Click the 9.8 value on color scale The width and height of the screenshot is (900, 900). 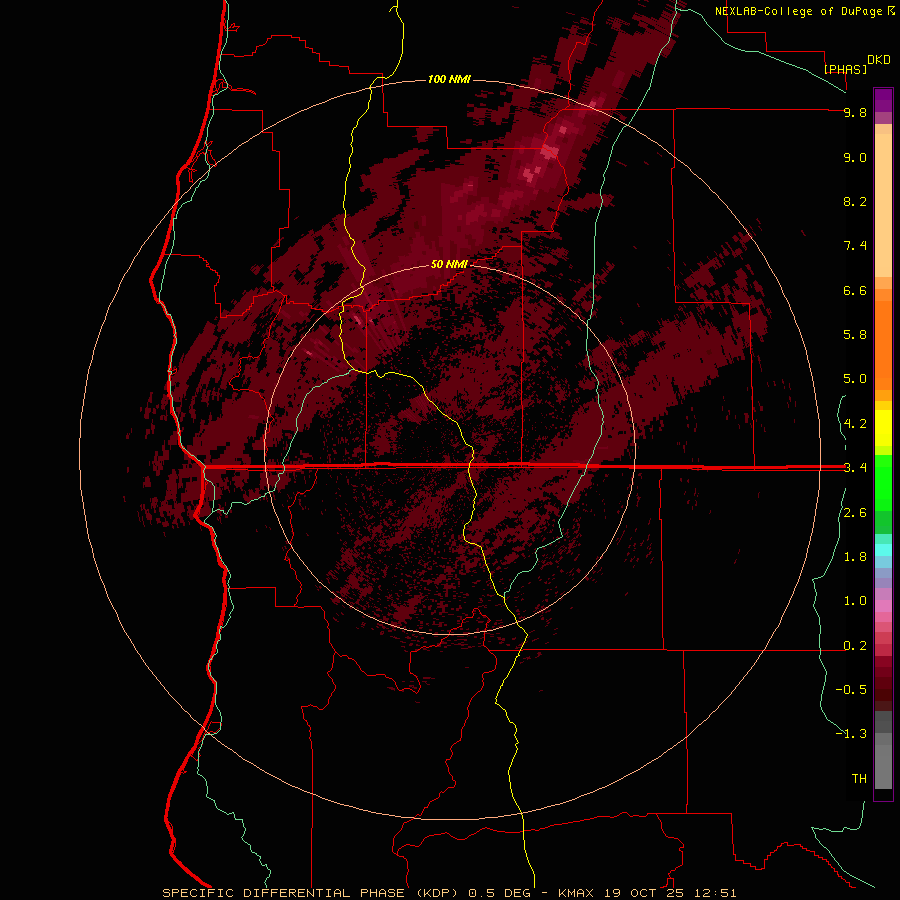click(855, 112)
